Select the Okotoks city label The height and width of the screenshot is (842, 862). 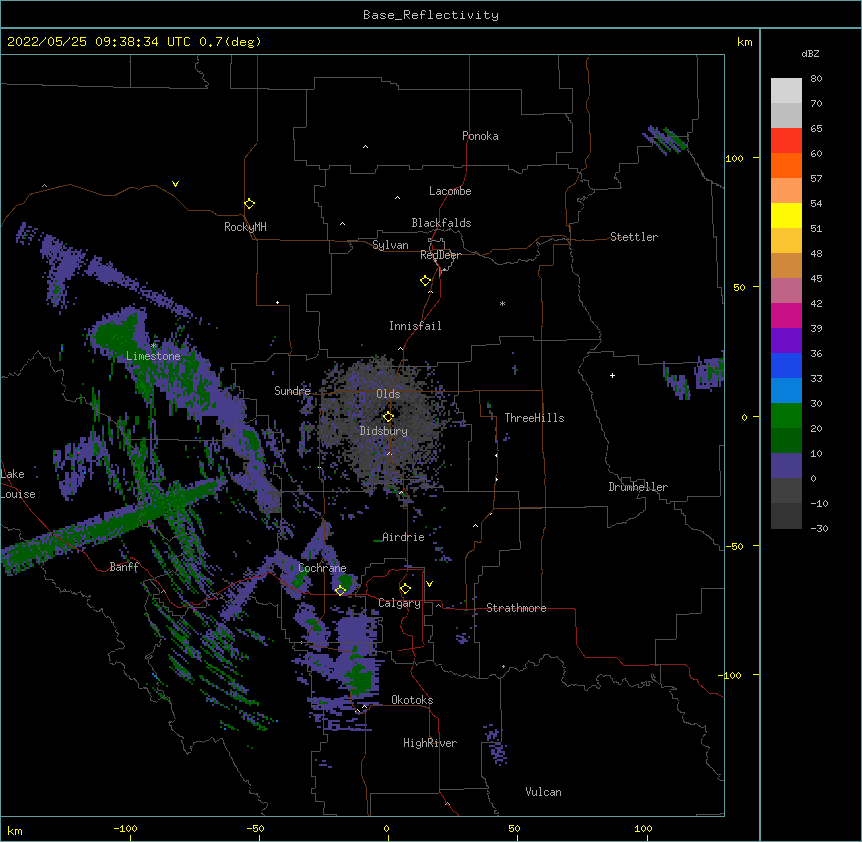[x=412, y=700]
